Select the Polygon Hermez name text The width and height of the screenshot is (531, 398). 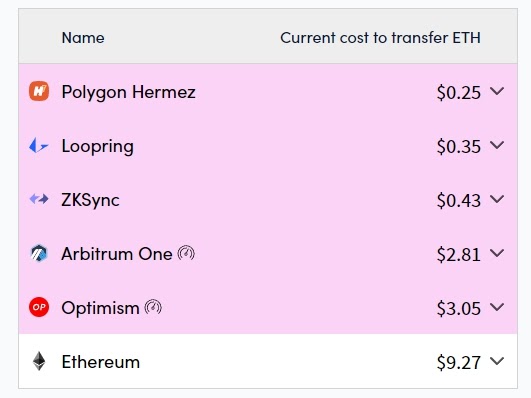[x=129, y=92]
